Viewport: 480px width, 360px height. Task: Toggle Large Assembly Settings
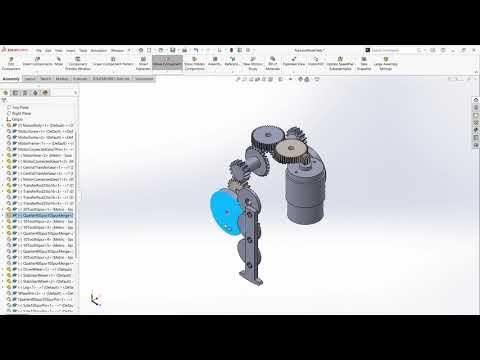(x=386, y=63)
